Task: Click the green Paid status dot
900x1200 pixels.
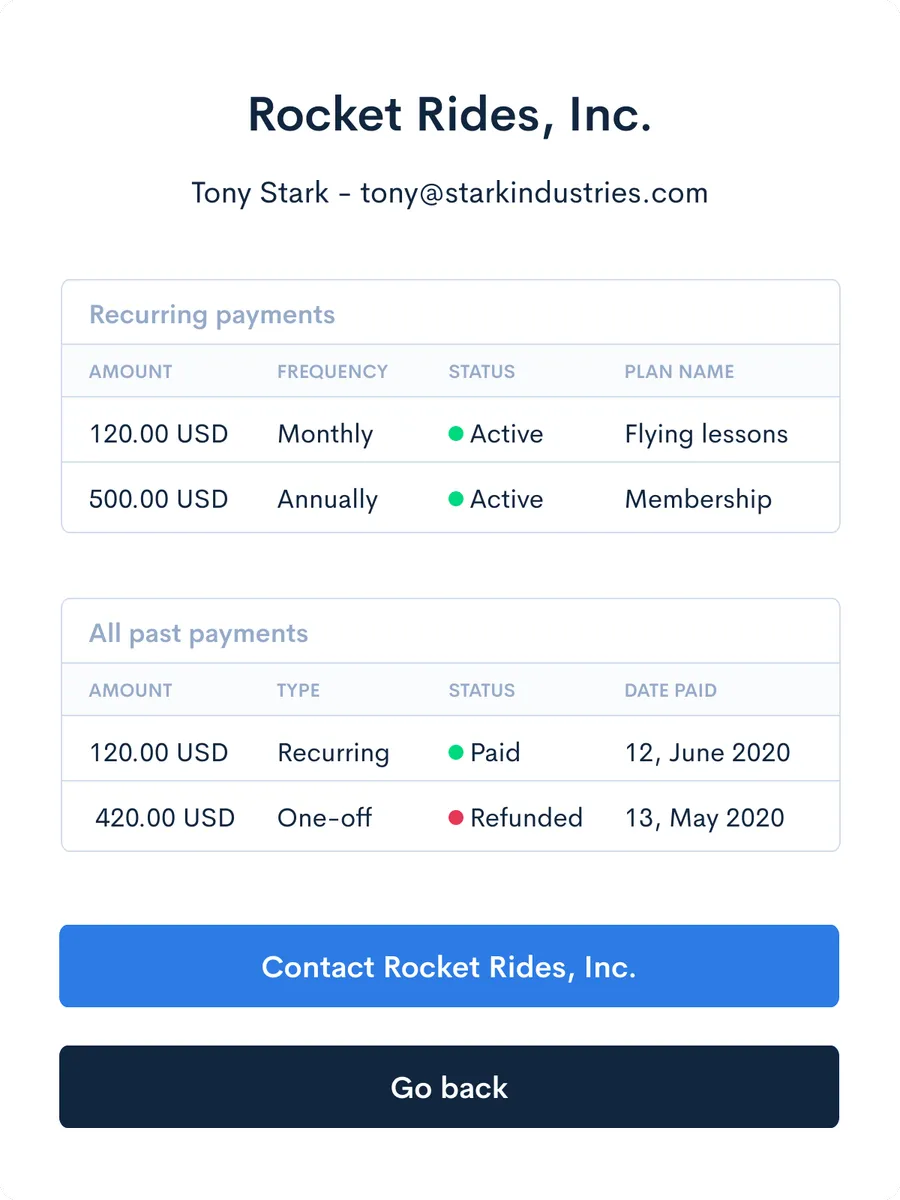Action: [x=456, y=752]
